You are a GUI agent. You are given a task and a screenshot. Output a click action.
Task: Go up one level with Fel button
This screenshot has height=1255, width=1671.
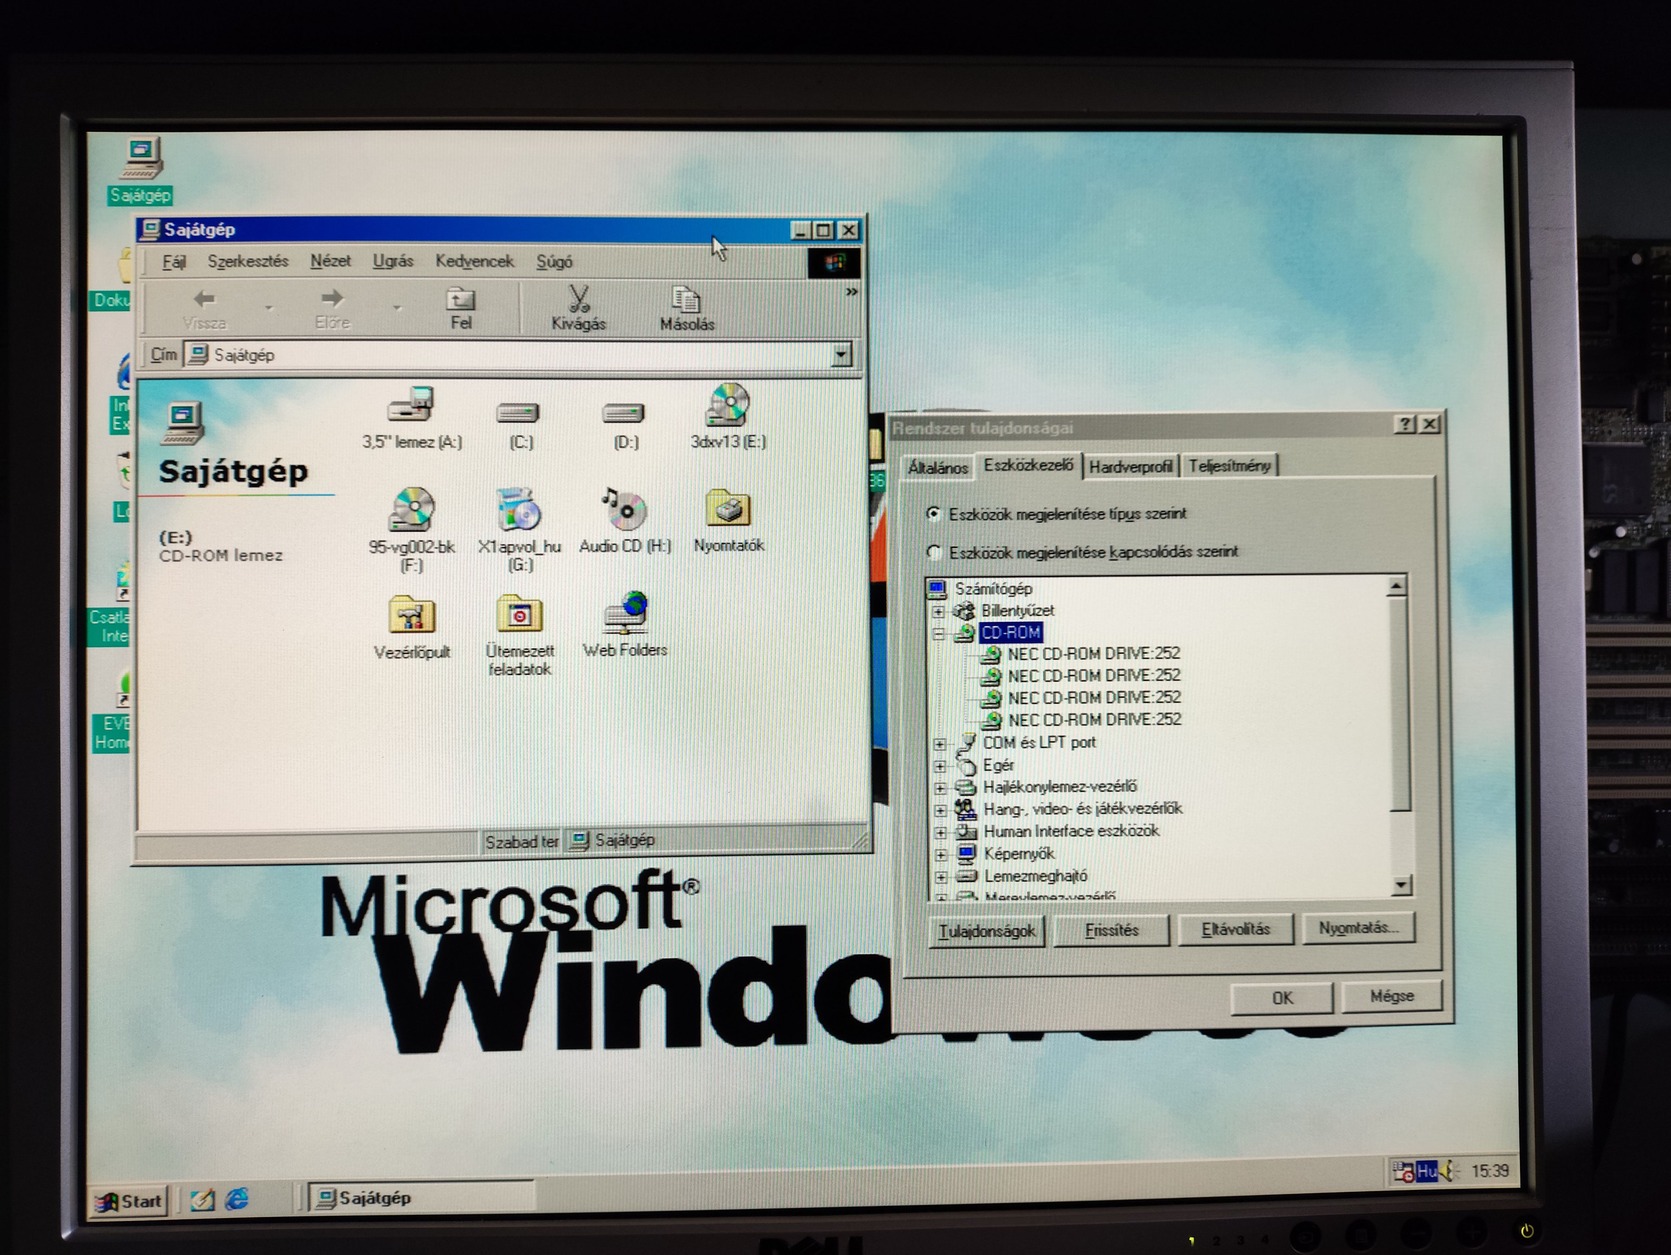pyautogui.click(x=461, y=309)
